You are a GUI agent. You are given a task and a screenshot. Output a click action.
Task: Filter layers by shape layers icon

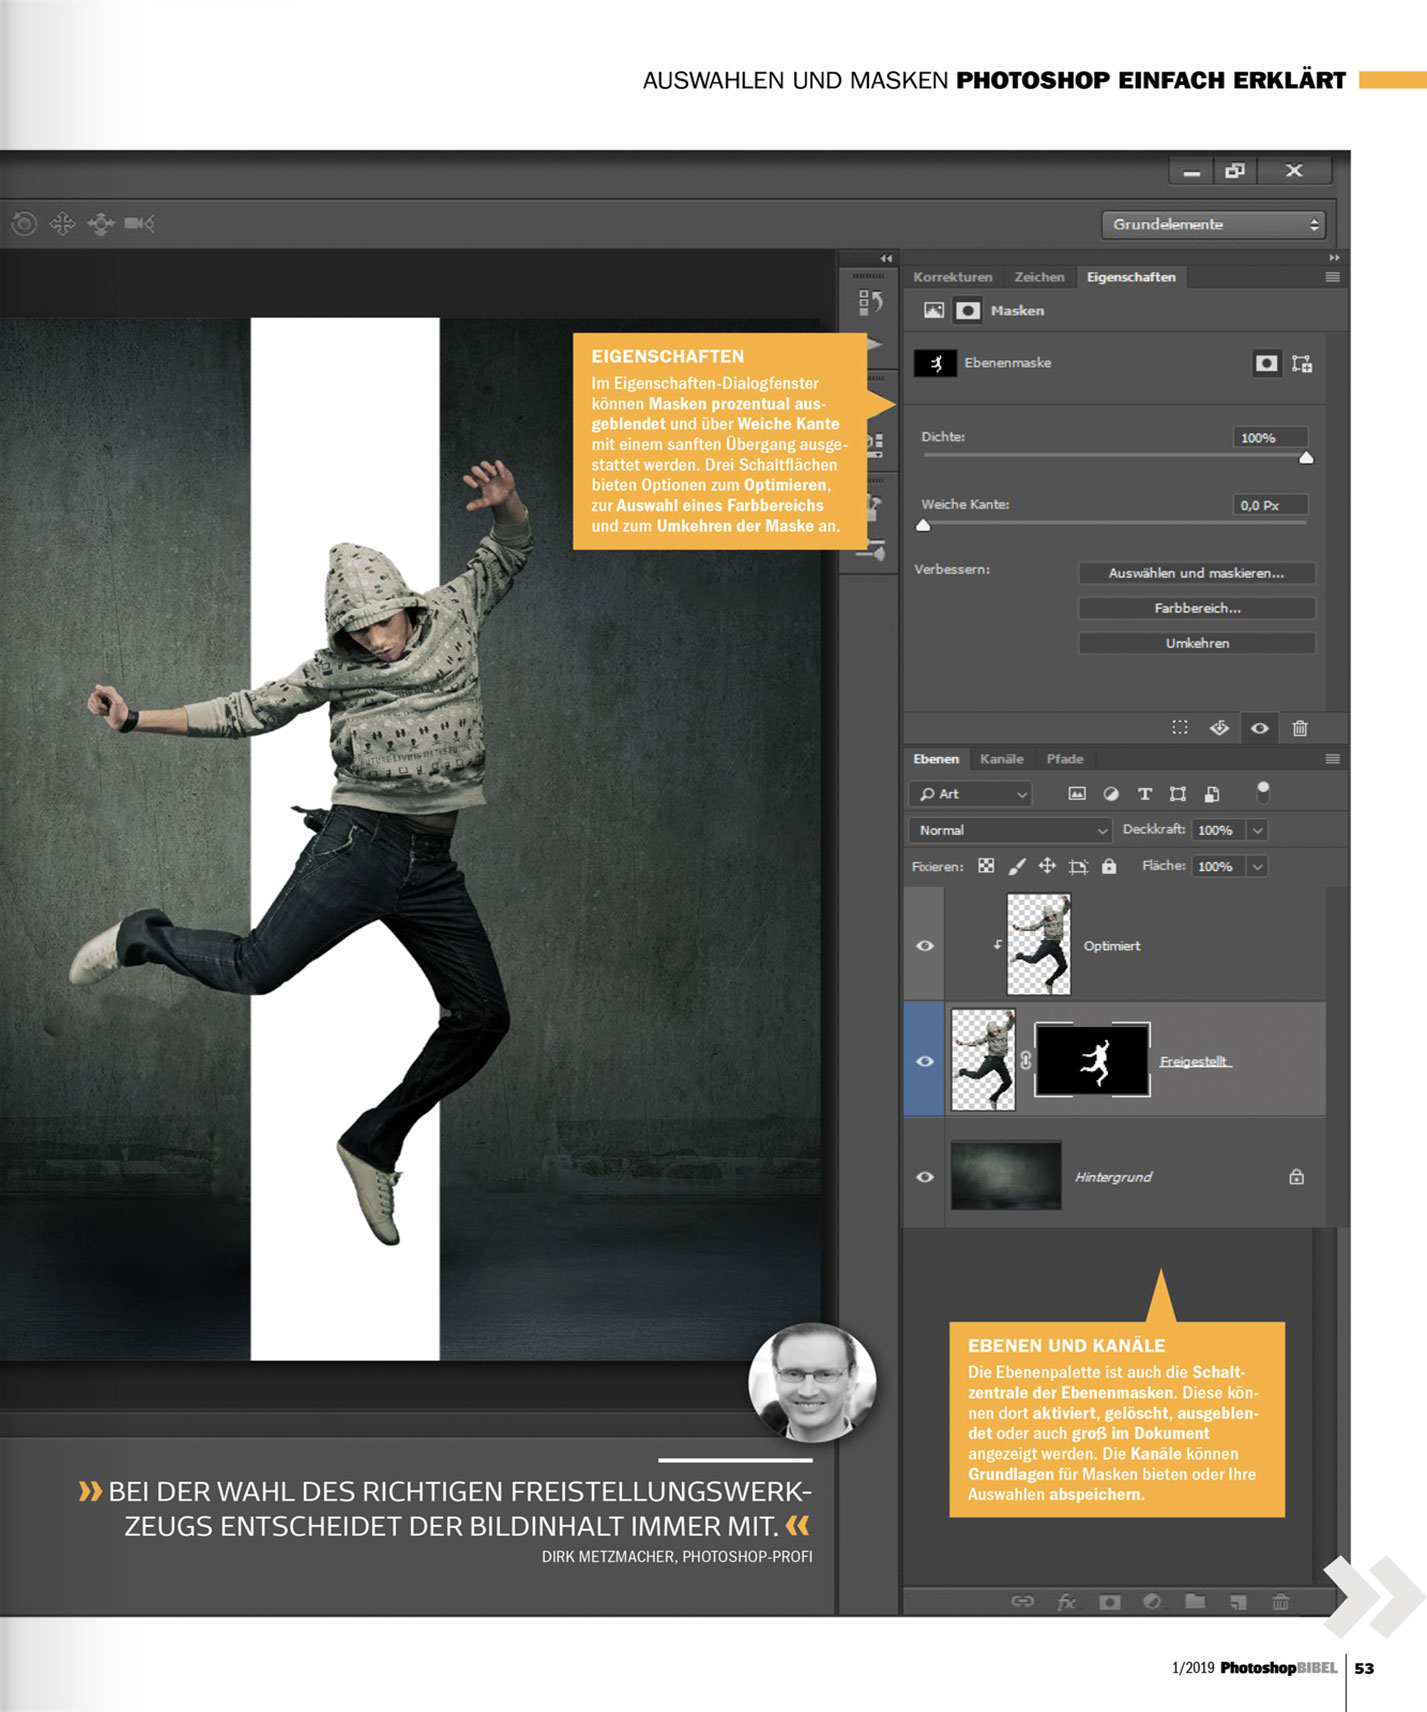tap(1178, 794)
